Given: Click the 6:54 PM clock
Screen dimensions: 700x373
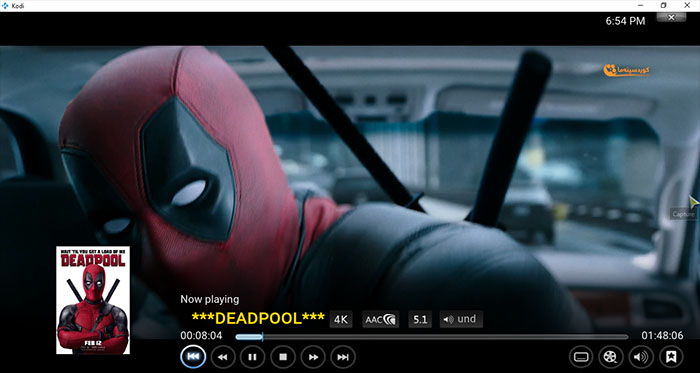Looking at the screenshot, I should [625, 21].
